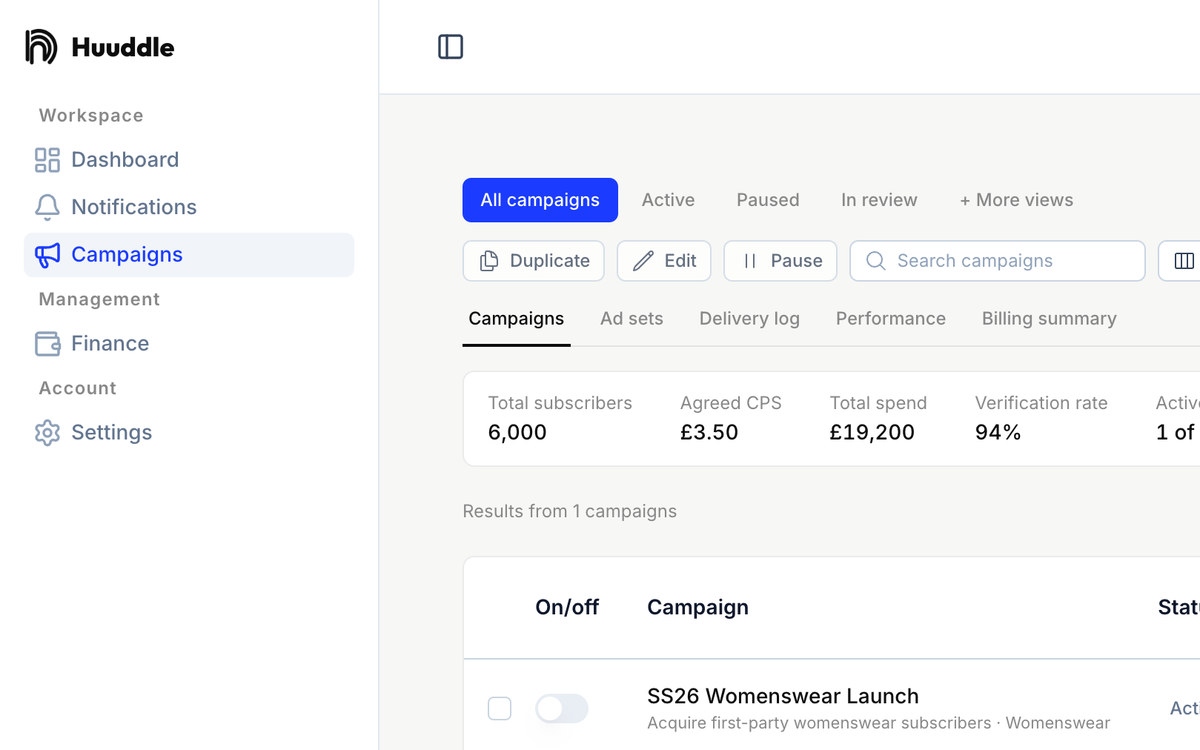1200x750 pixels.
Task: Open the Ad sets tab
Action: (632, 319)
